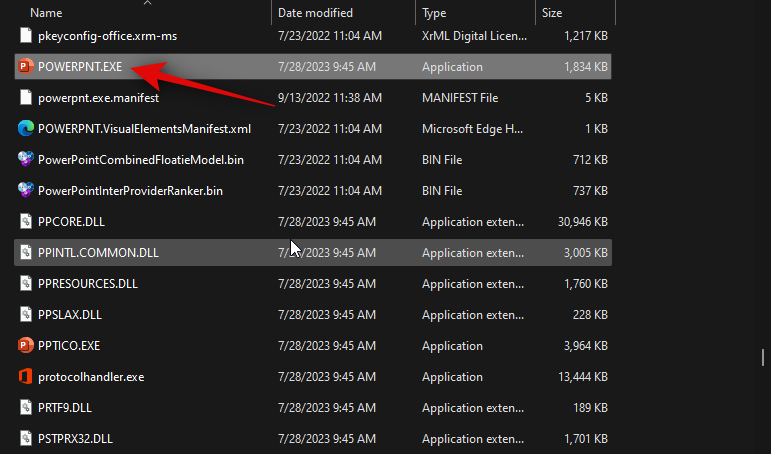Click the 9/13/2022 11:38 AM date cell
Viewport: 771px width, 454px height.
point(329,98)
